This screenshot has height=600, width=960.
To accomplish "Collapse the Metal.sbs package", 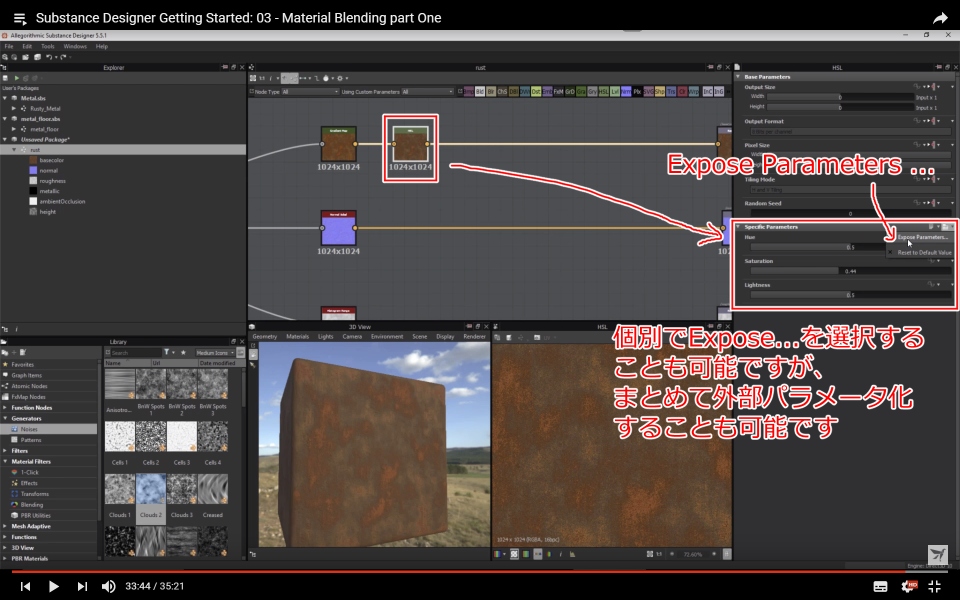I will [6, 98].
